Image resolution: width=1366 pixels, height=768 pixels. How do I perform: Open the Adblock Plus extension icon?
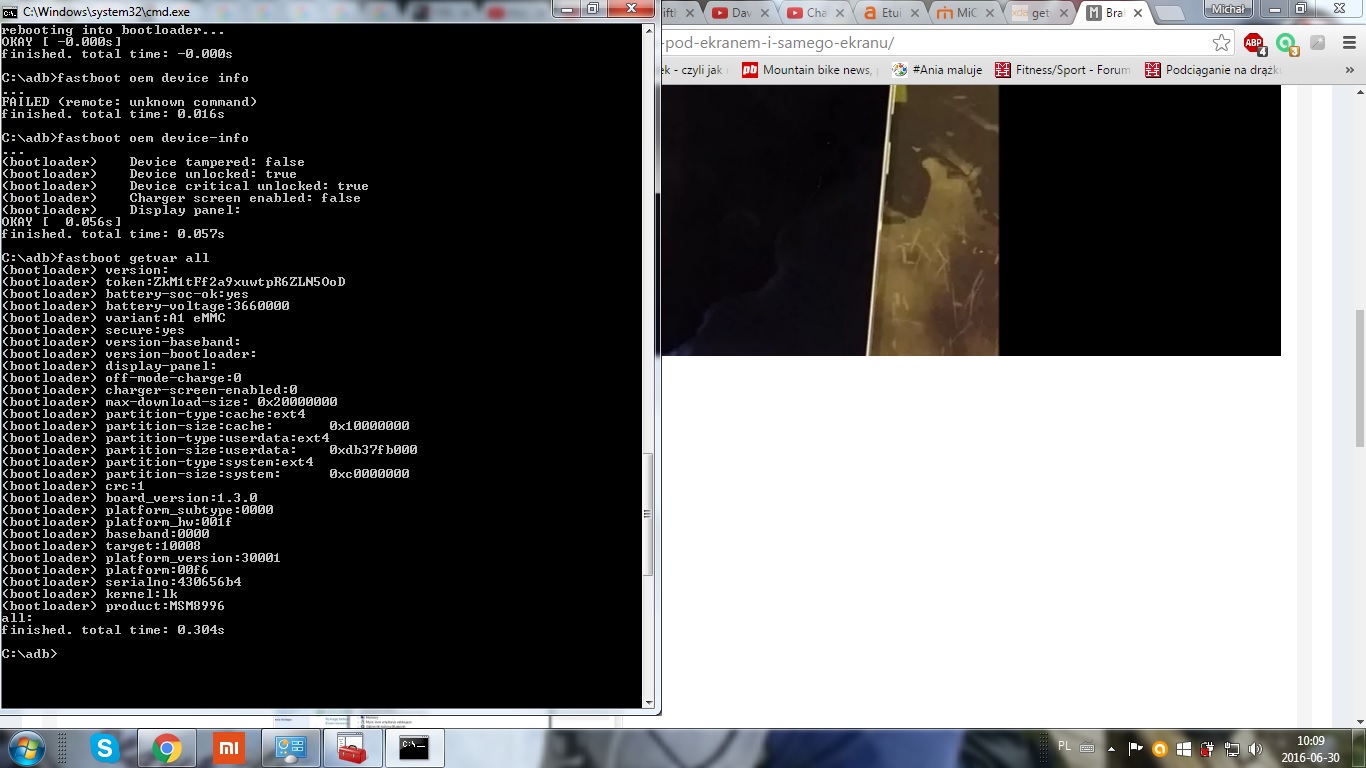click(1254, 43)
